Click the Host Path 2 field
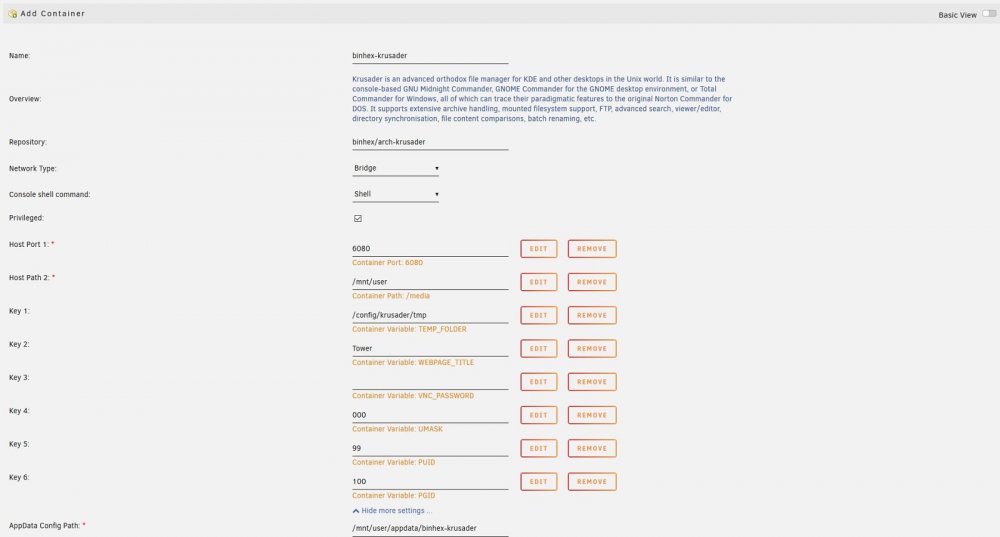Image resolution: width=1000 pixels, height=537 pixels. 430,282
